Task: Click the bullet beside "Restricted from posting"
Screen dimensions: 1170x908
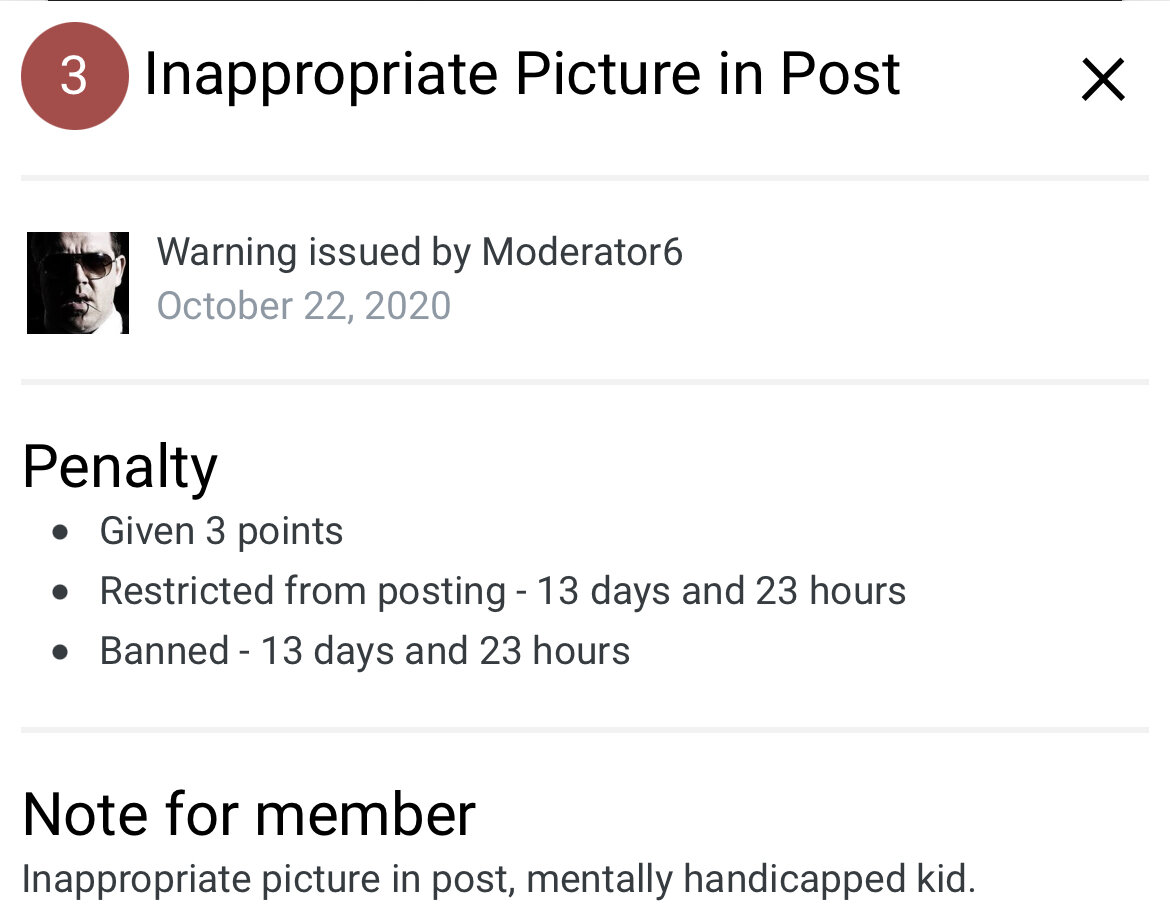Action: tap(61, 592)
